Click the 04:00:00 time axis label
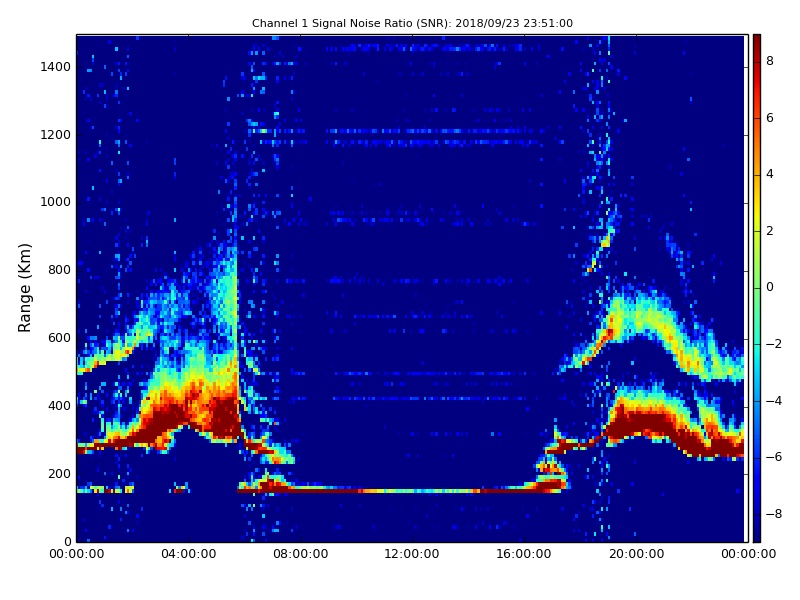Image resolution: width=800 pixels, height=600 pixels. point(188,554)
